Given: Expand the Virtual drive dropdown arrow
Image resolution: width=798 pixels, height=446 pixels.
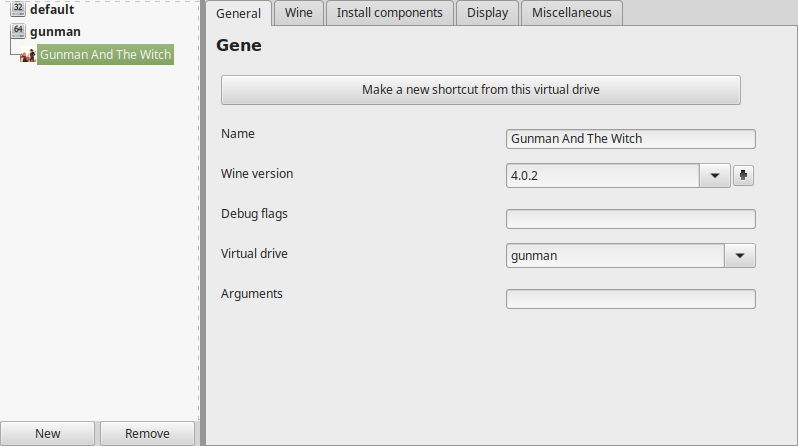Looking at the screenshot, I should 739,256.
